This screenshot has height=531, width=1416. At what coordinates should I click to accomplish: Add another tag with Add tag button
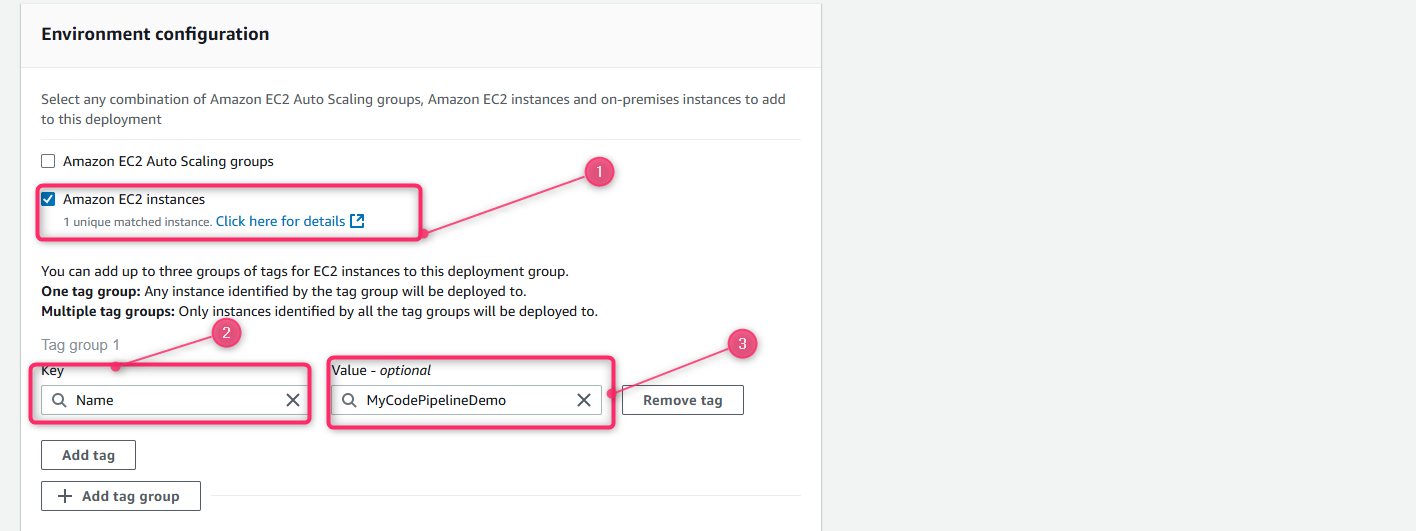tap(88, 455)
